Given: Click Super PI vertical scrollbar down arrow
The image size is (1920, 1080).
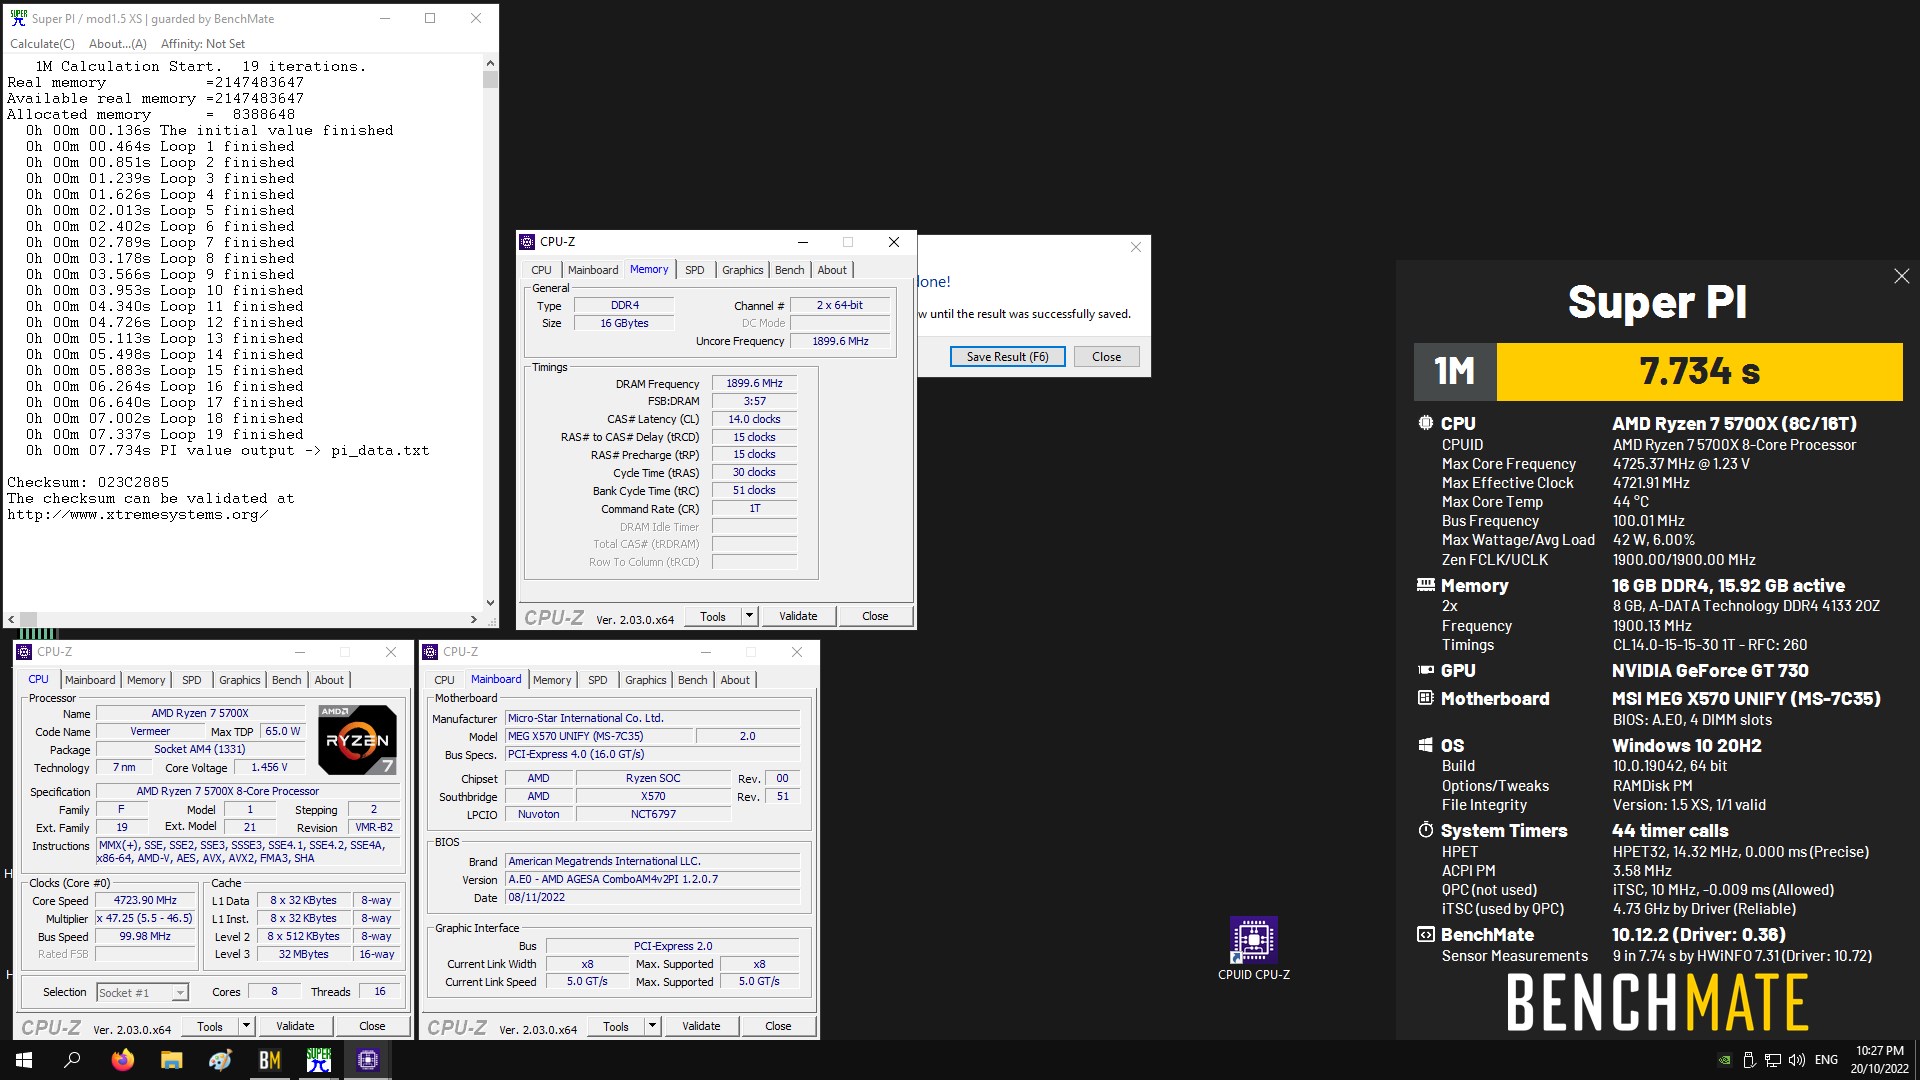Looking at the screenshot, I should [490, 602].
